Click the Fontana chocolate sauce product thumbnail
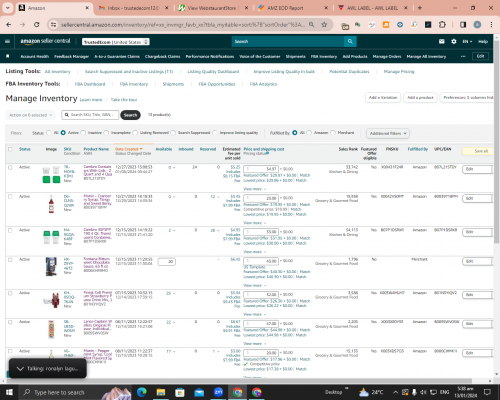The image size is (500, 400). coord(51,267)
